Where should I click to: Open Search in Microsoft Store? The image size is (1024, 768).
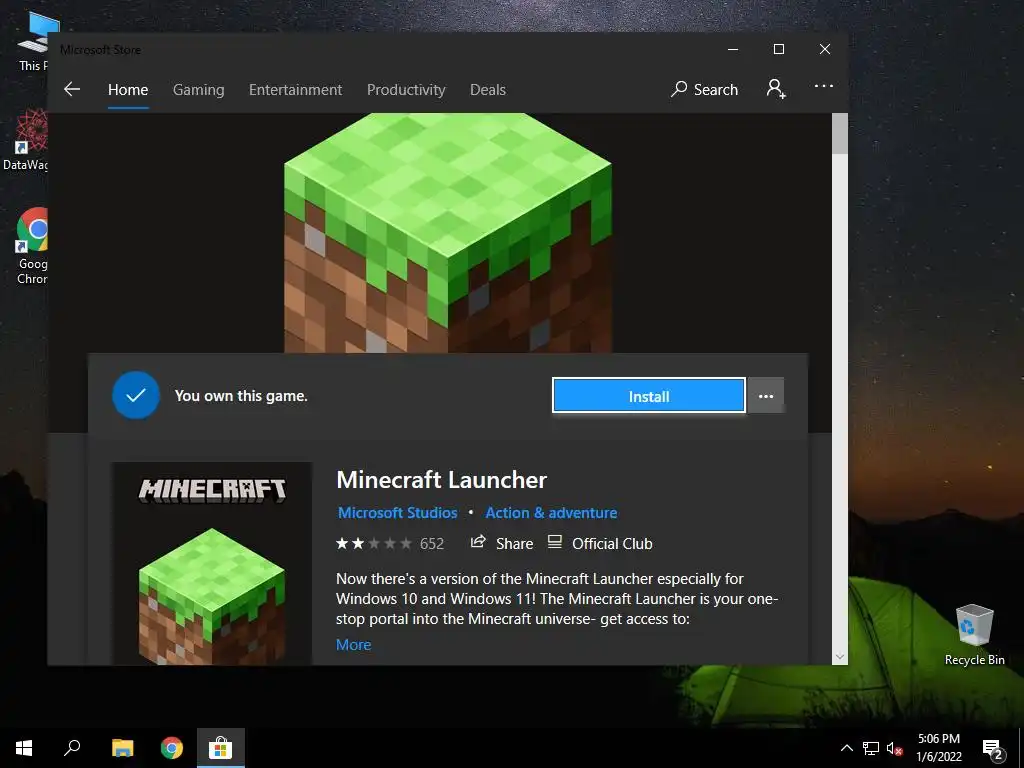[x=704, y=89]
